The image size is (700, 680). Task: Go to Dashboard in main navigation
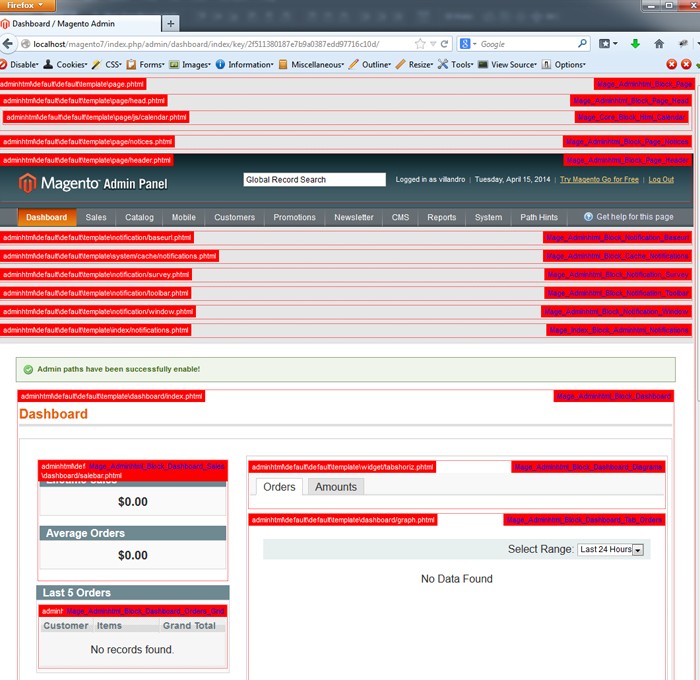tap(46, 217)
